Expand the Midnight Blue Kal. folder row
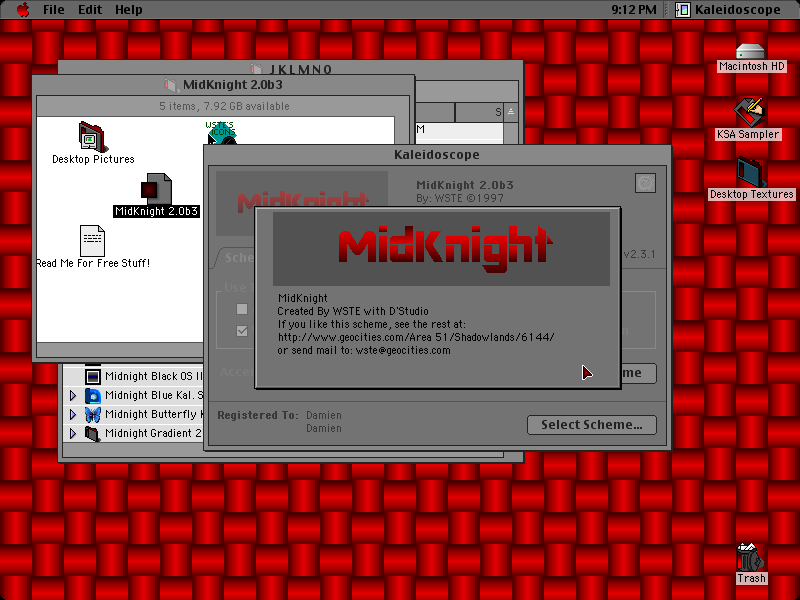800x600 pixels. click(x=72, y=395)
